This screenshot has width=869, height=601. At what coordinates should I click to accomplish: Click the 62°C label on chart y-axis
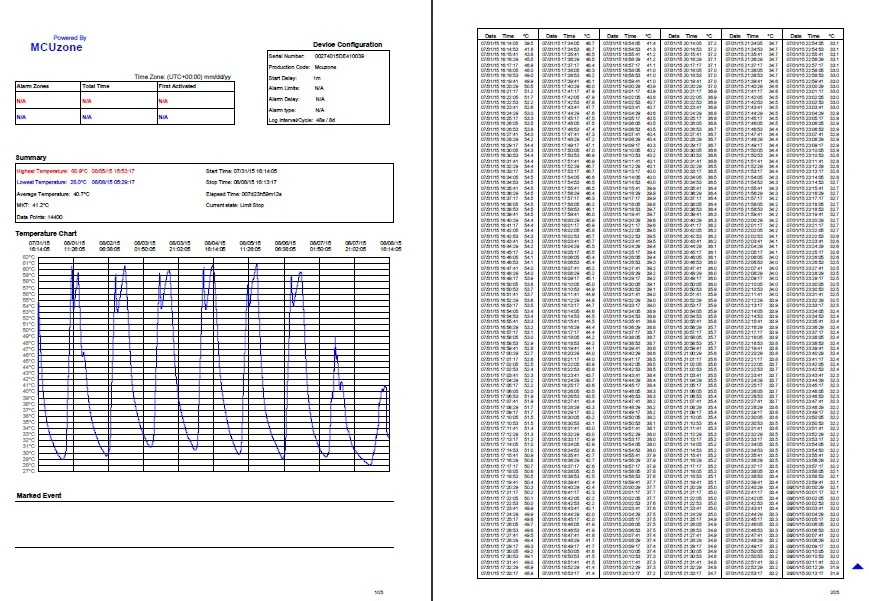click(x=29, y=258)
